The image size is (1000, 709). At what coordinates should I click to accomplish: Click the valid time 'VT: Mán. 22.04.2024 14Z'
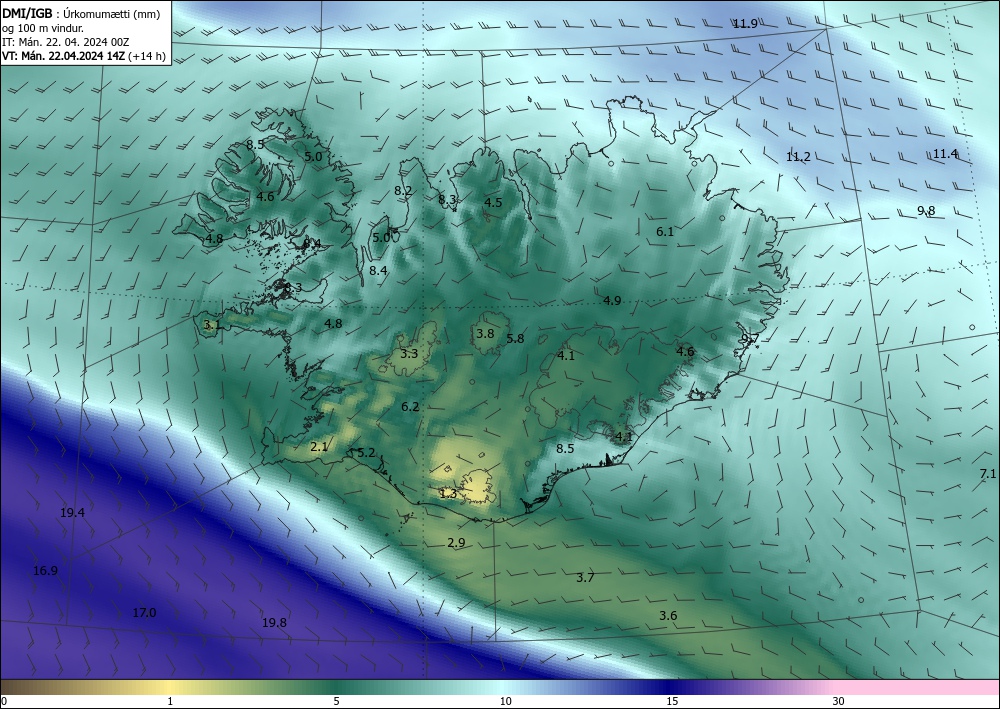tap(64, 56)
